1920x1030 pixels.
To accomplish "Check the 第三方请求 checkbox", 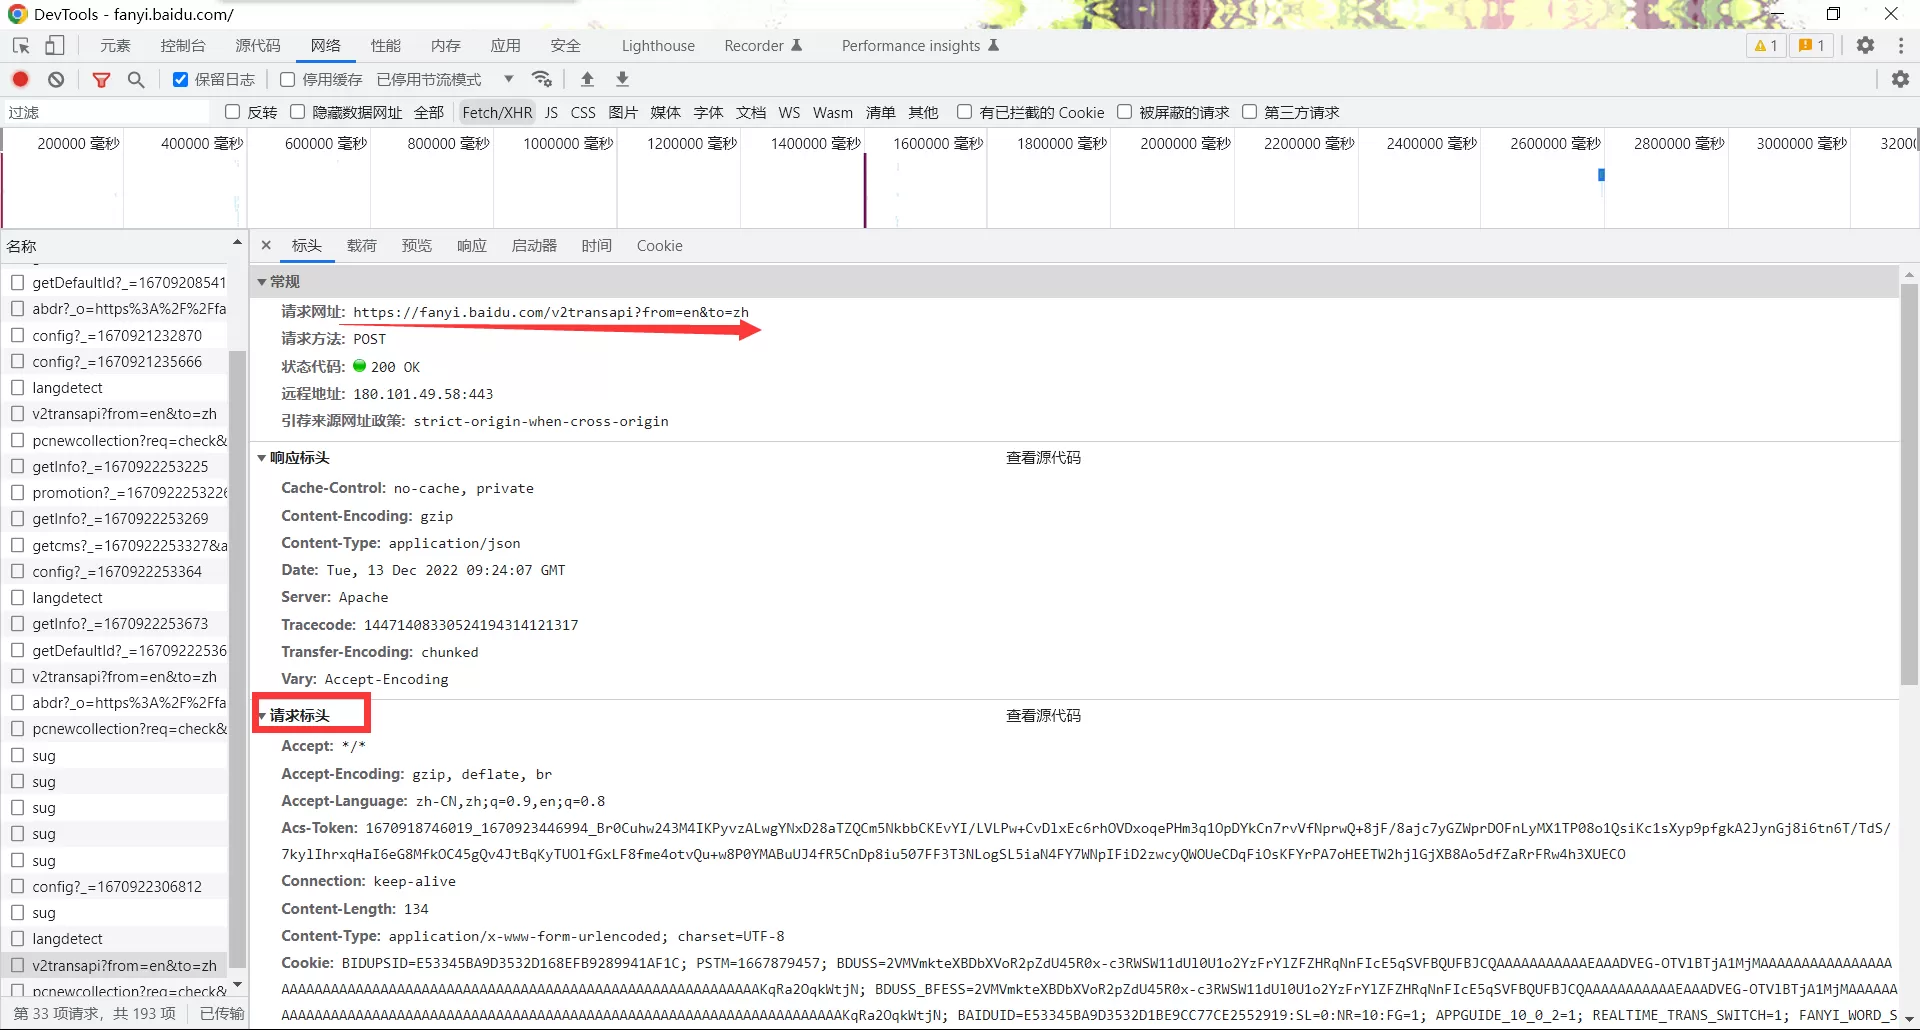I will pyautogui.click(x=1249, y=112).
